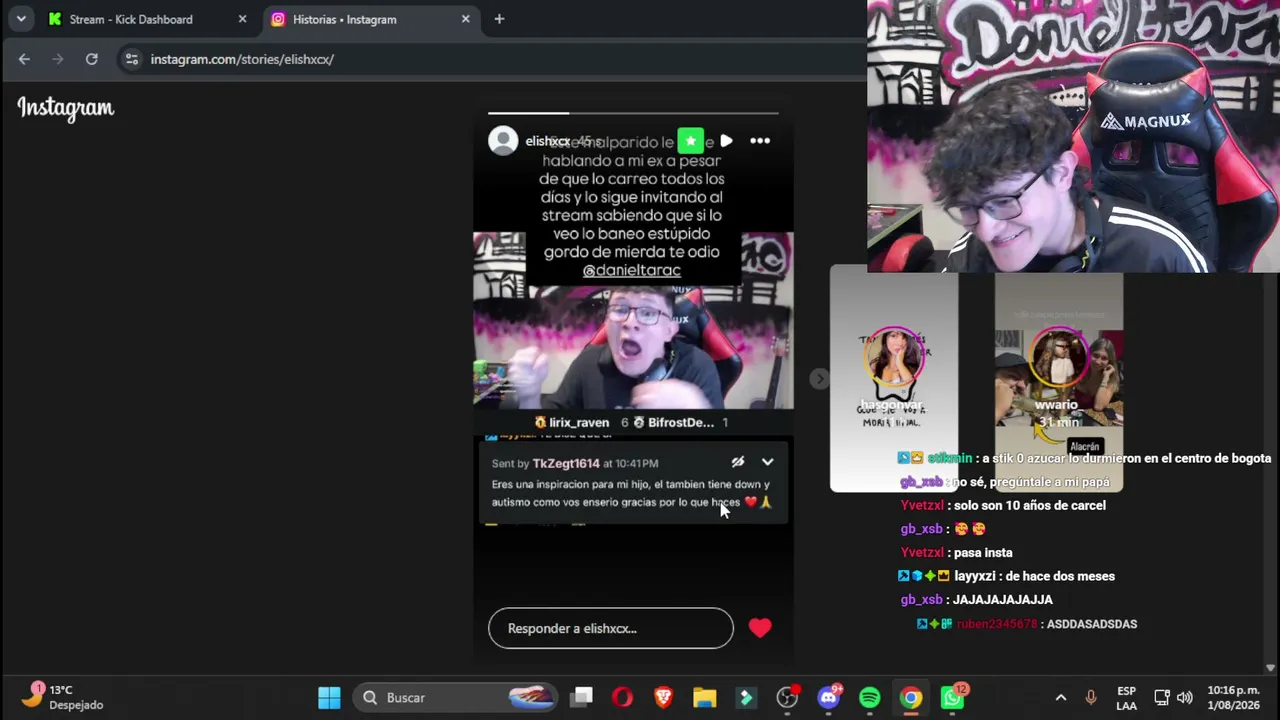Click the taskbar Buscar search box
The image size is (1280, 720).
(x=457, y=697)
